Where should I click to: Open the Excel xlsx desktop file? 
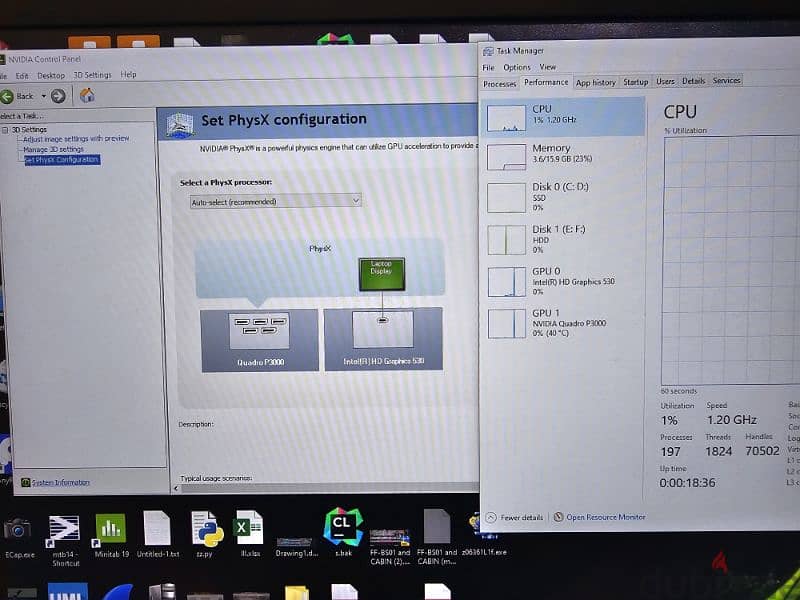click(249, 534)
